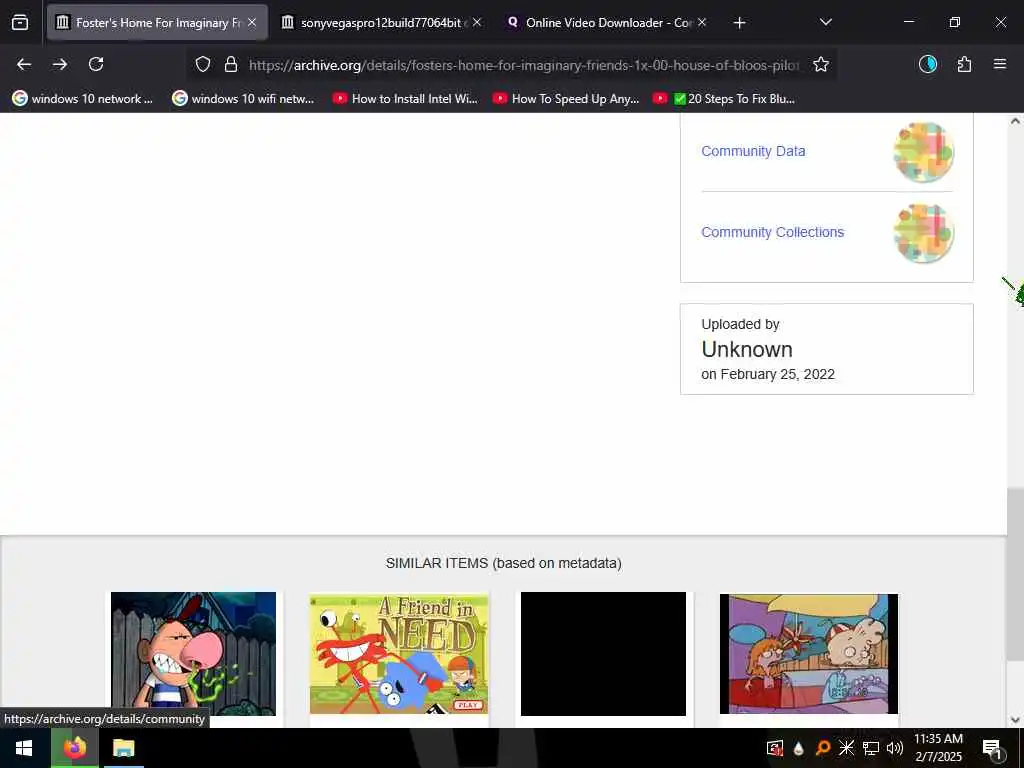List all tabs with the chevron dropdown
Screen dimensions: 1024x768
[825, 22]
